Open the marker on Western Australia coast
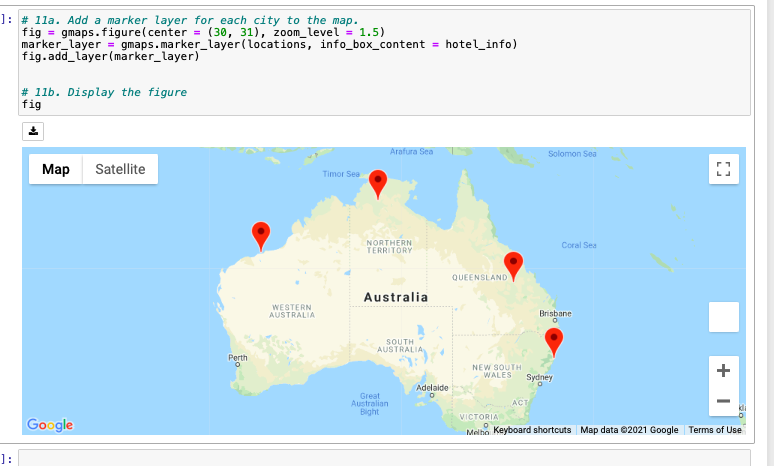This screenshot has width=774, height=466. coord(261,236)
